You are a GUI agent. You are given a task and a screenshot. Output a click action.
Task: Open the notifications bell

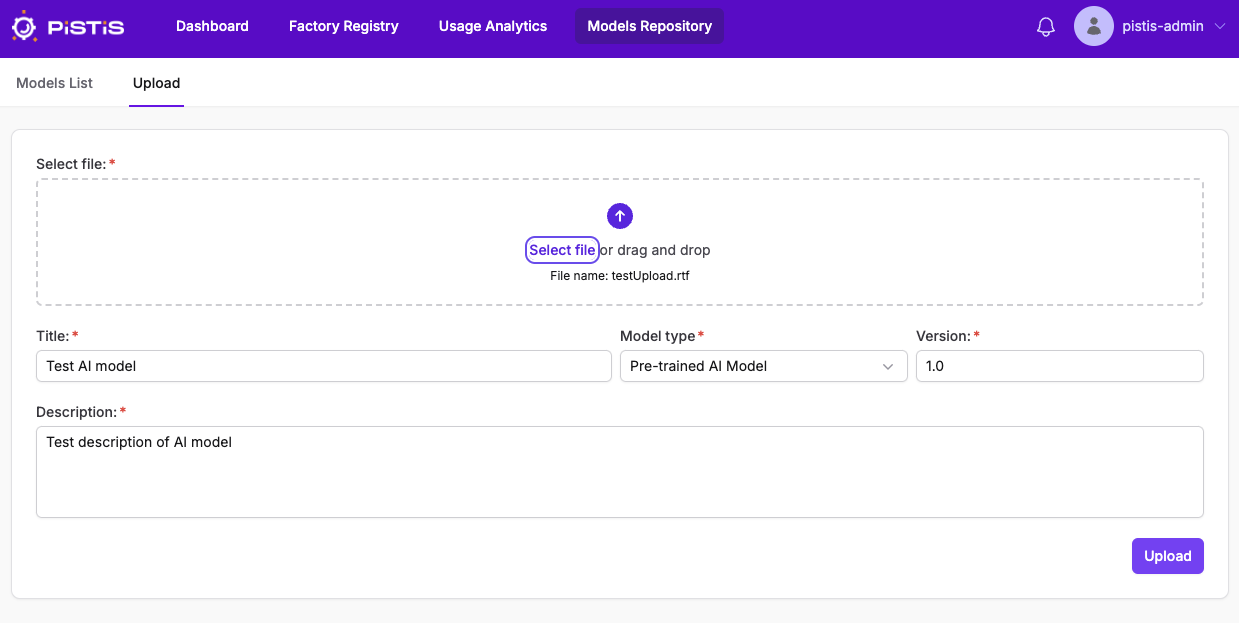[x=1046, y=27]
